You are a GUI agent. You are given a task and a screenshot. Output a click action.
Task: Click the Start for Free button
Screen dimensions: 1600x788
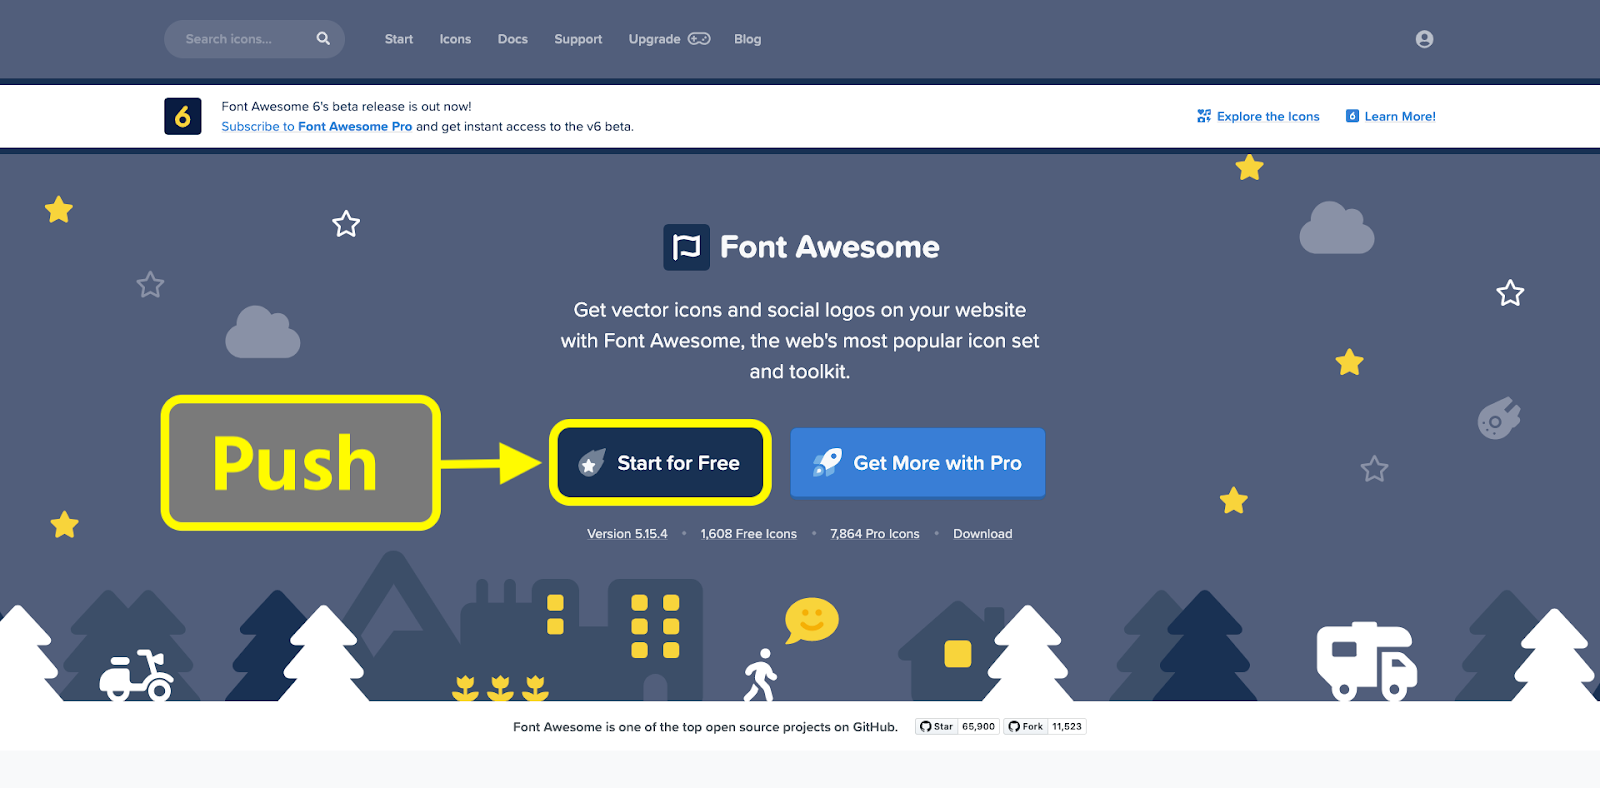pyautogui.click(x=660, y=463)
